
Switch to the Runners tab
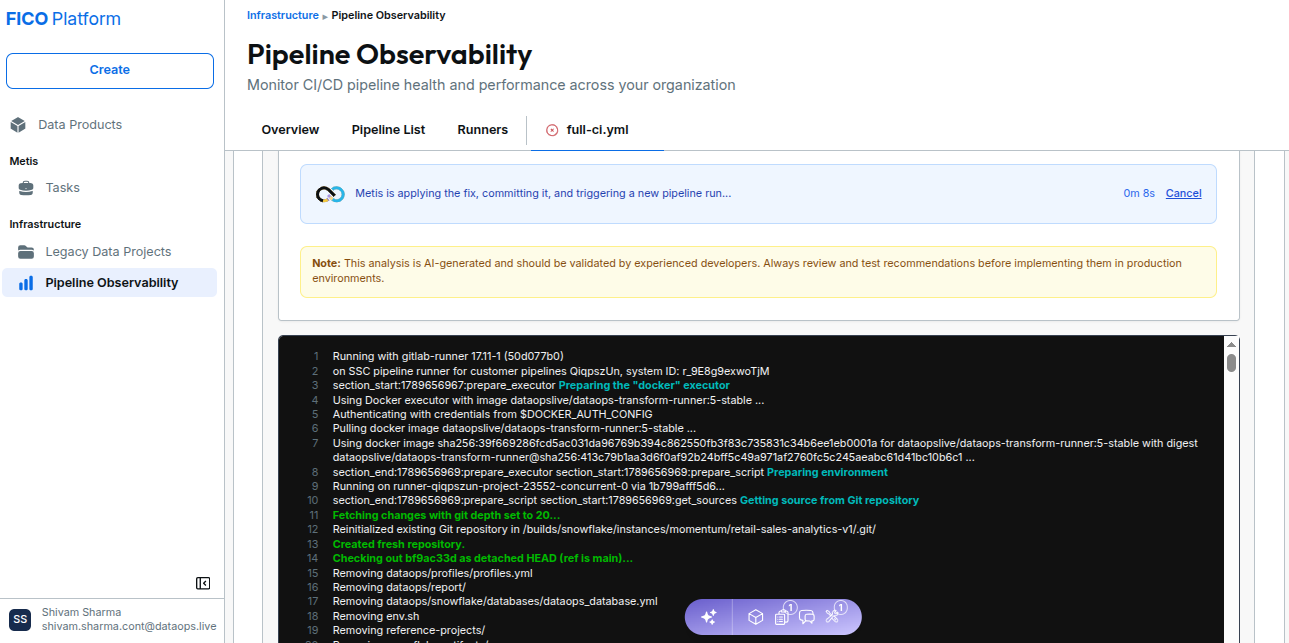483,130
